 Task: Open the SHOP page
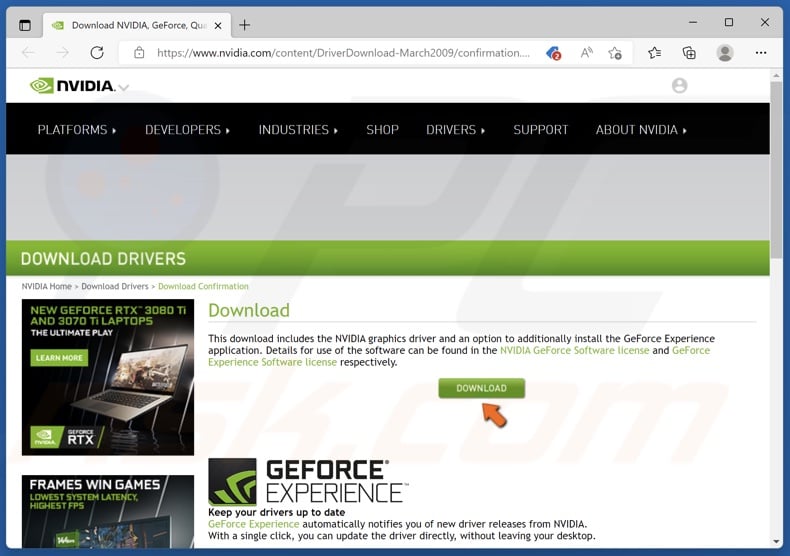tap(382, 130)
